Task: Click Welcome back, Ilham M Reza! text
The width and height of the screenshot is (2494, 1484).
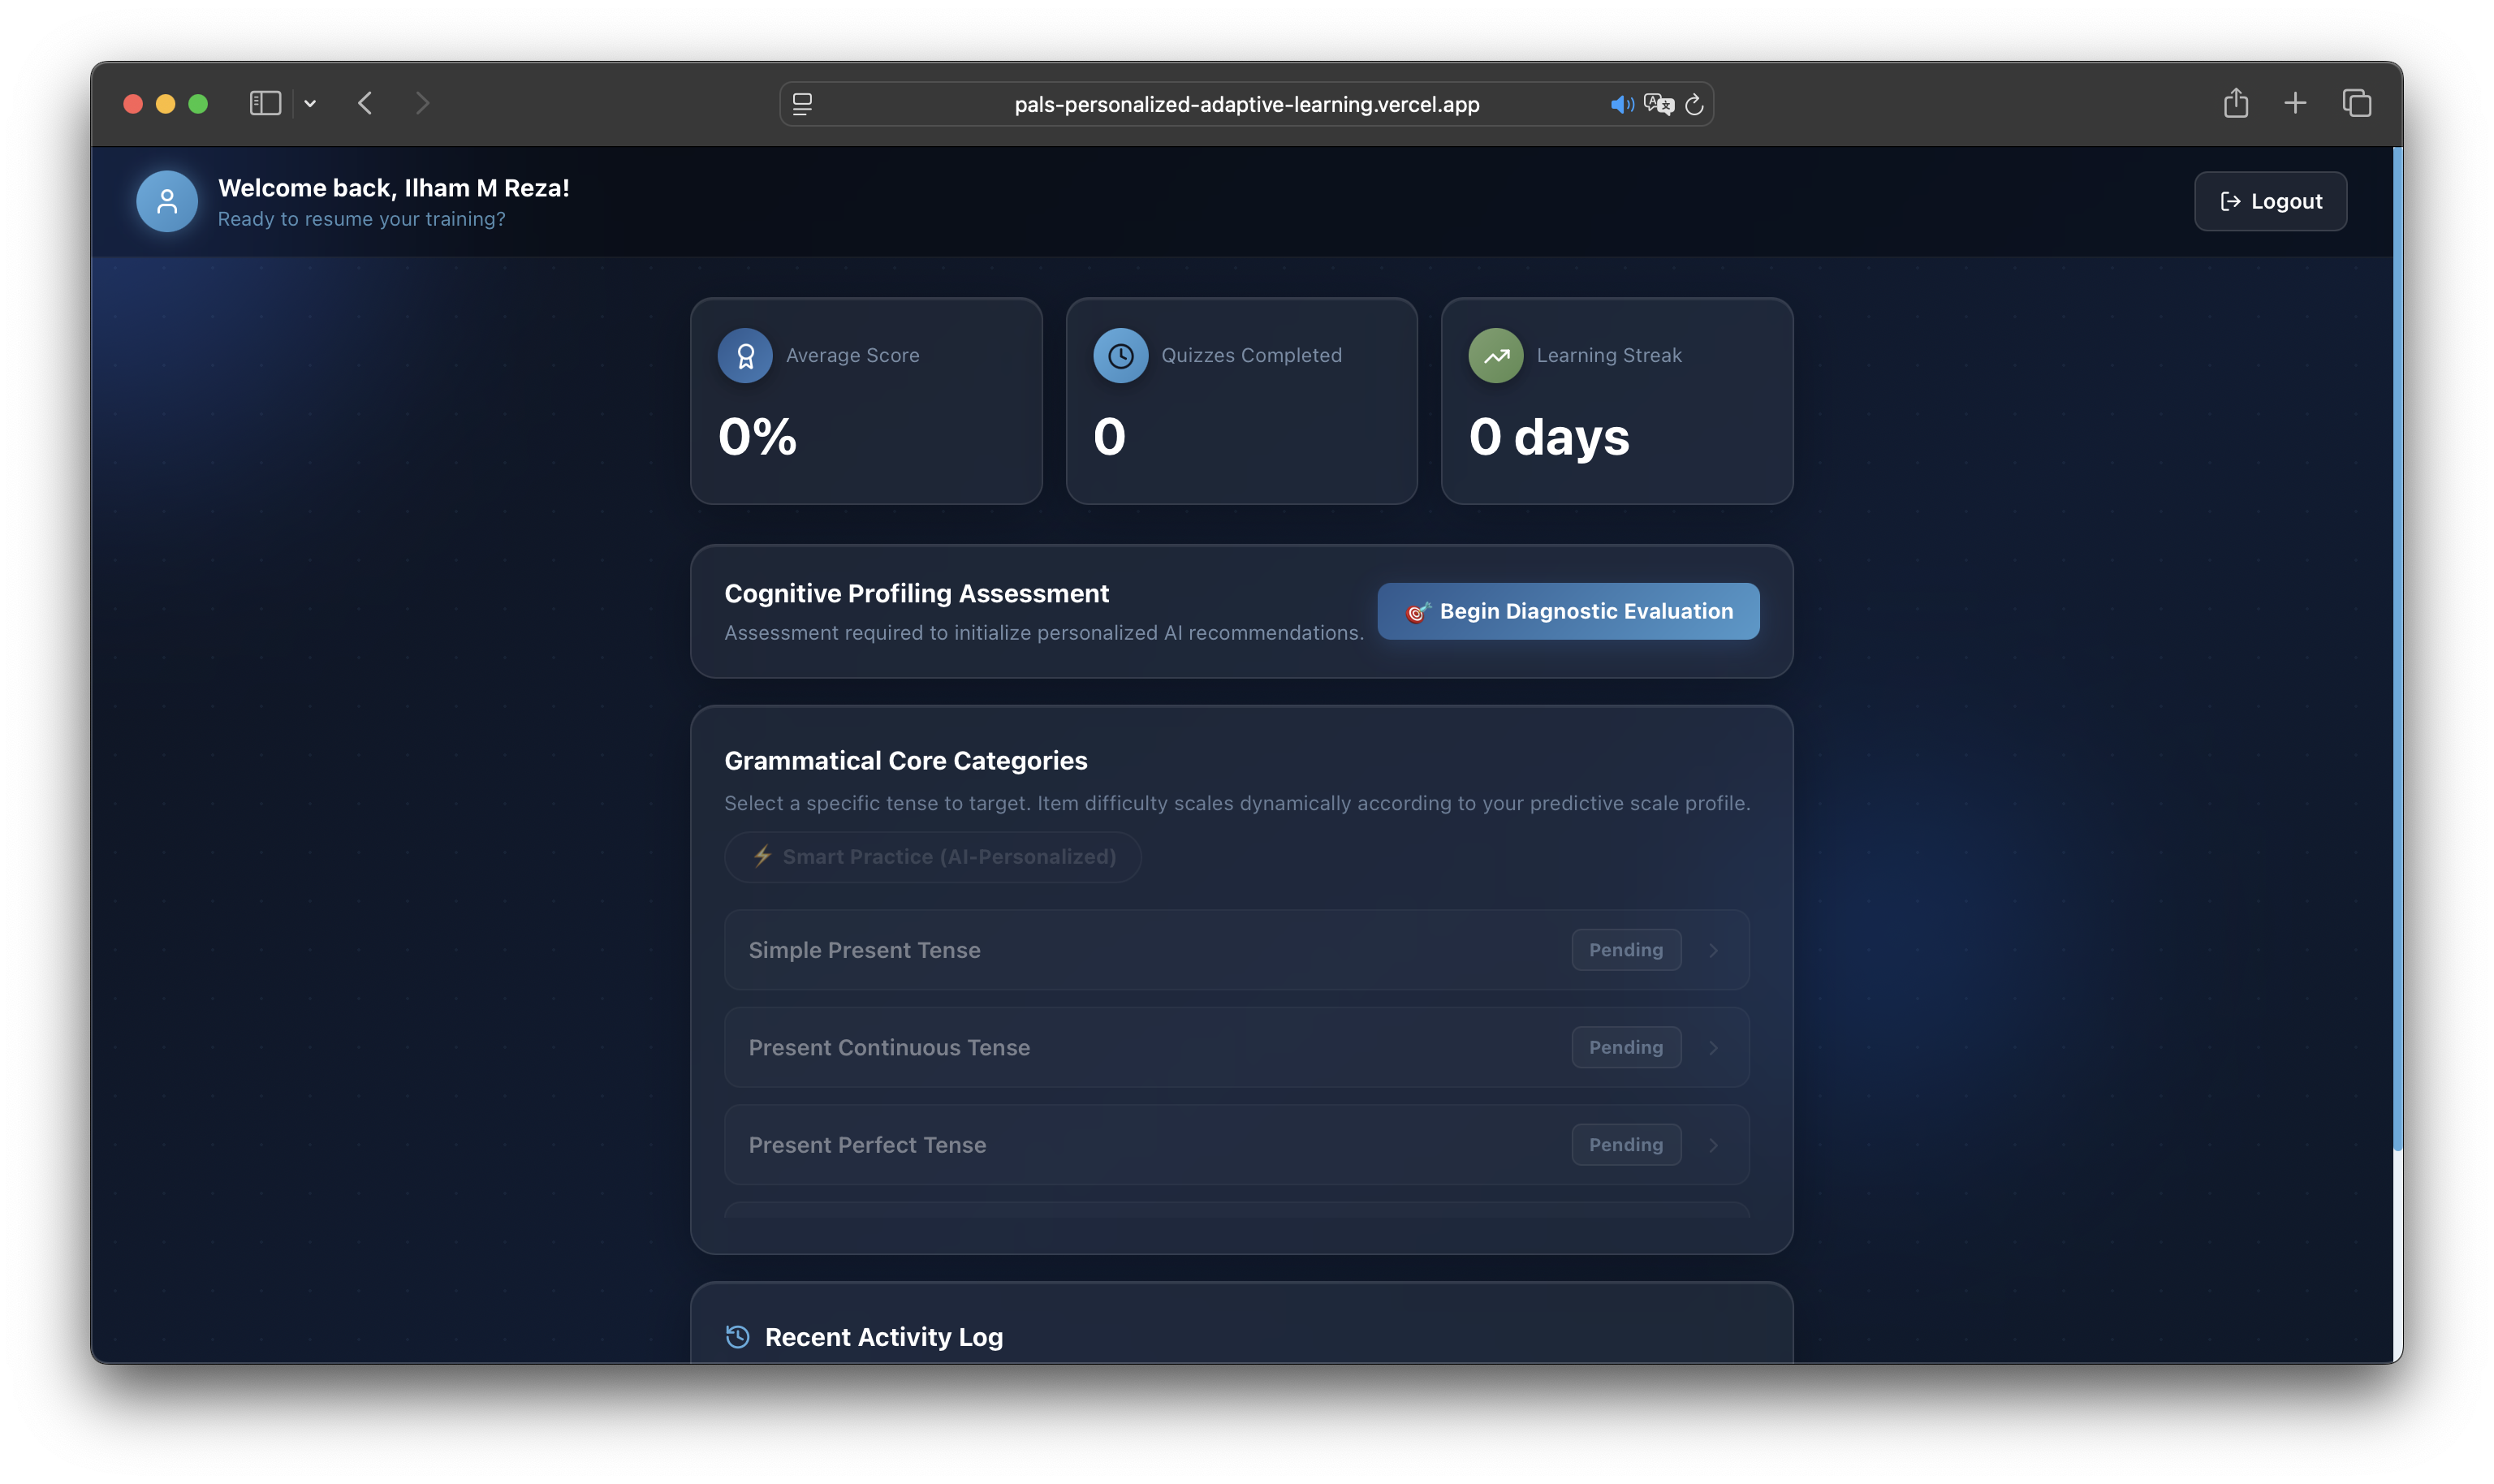Action: (393, 188)
